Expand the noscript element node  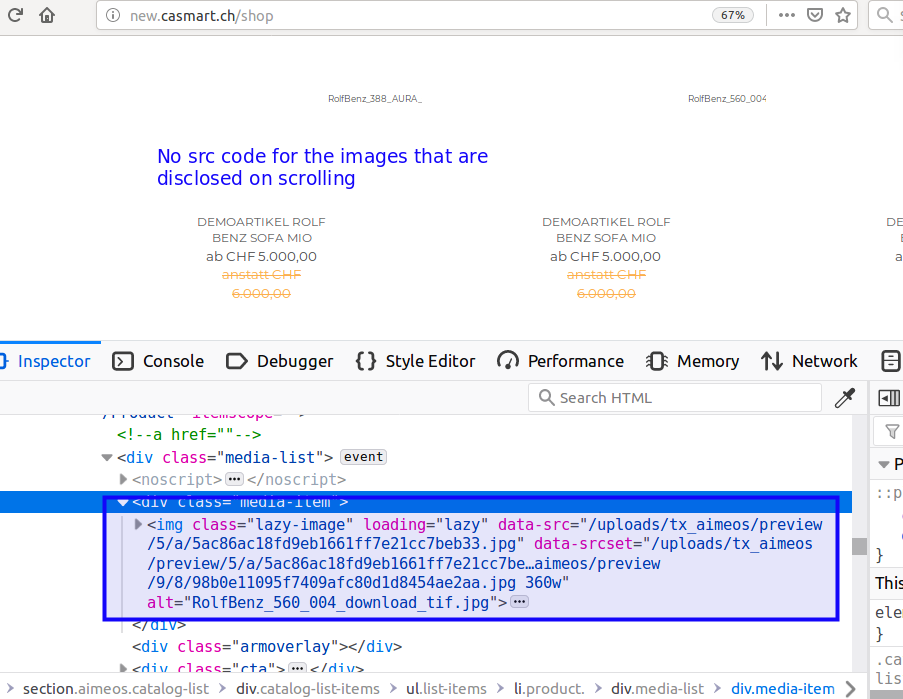[x=123, y=479]
